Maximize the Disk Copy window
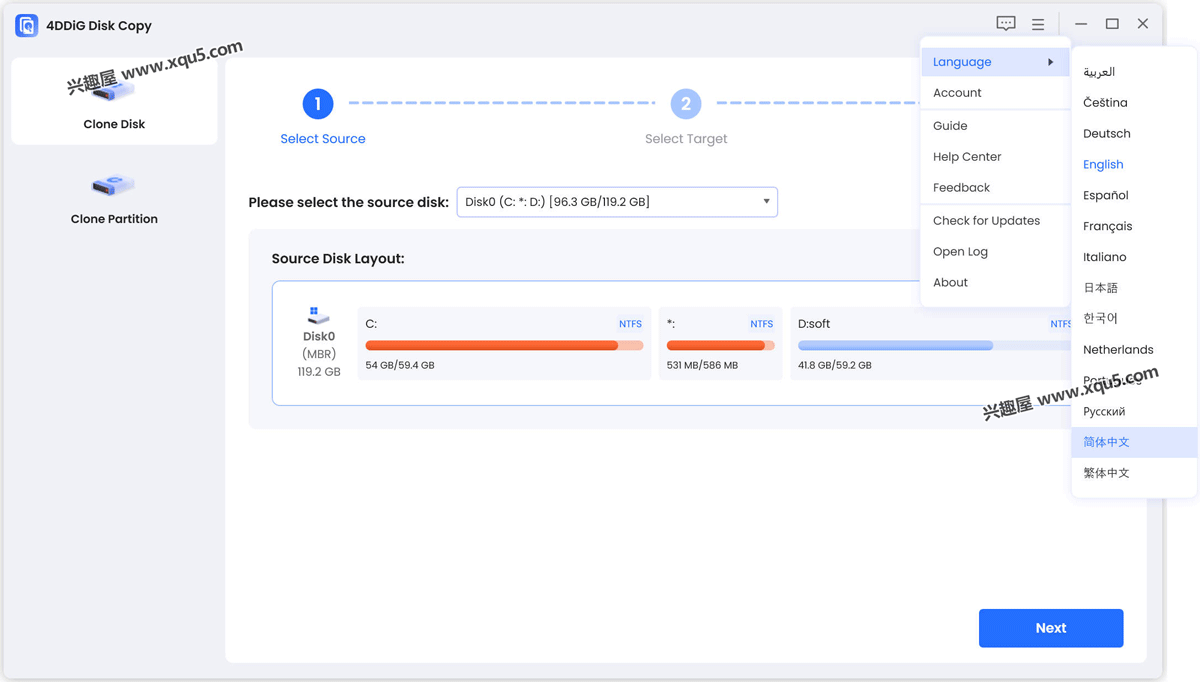This screenshot has width=1200, height=682. coord(1112,24)
